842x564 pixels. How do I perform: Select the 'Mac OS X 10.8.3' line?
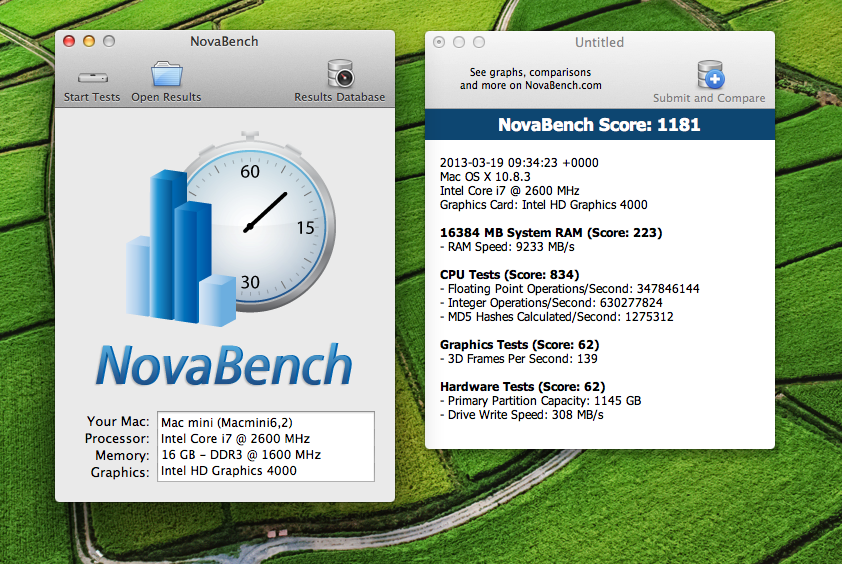click(485, 177)
